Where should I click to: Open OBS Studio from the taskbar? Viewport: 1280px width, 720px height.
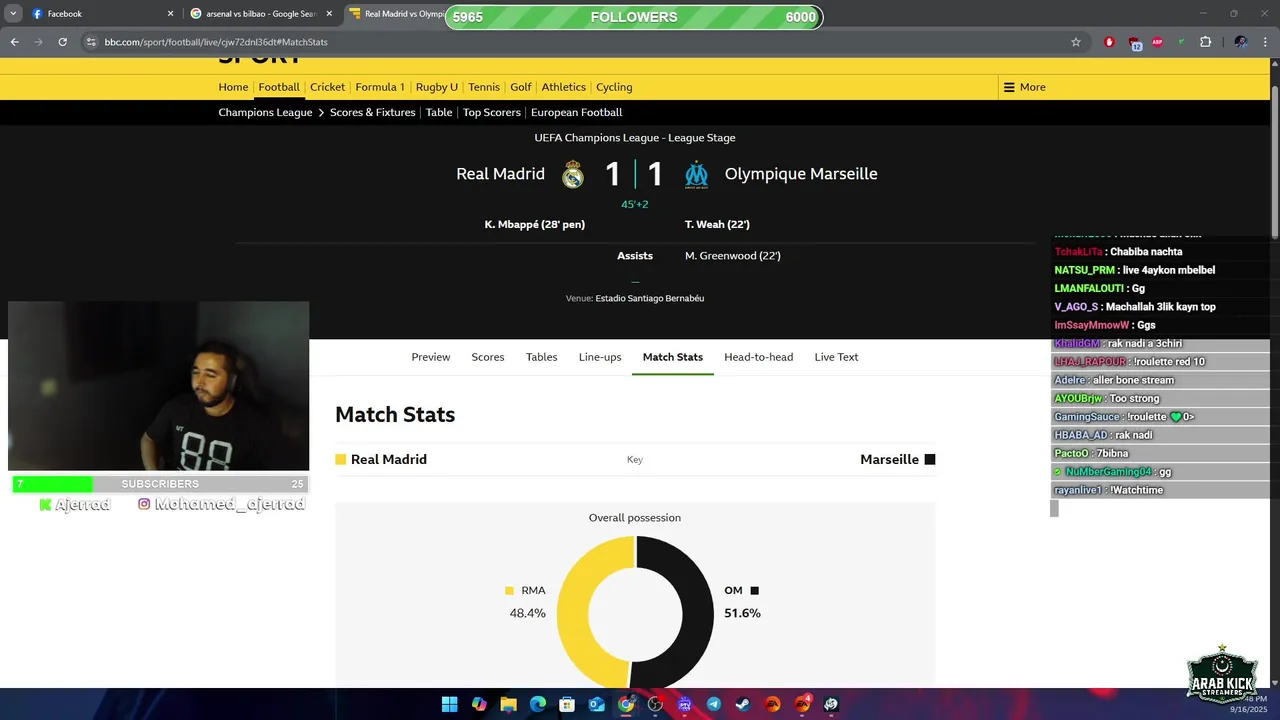pyautogui.click(x=655, y=704)
